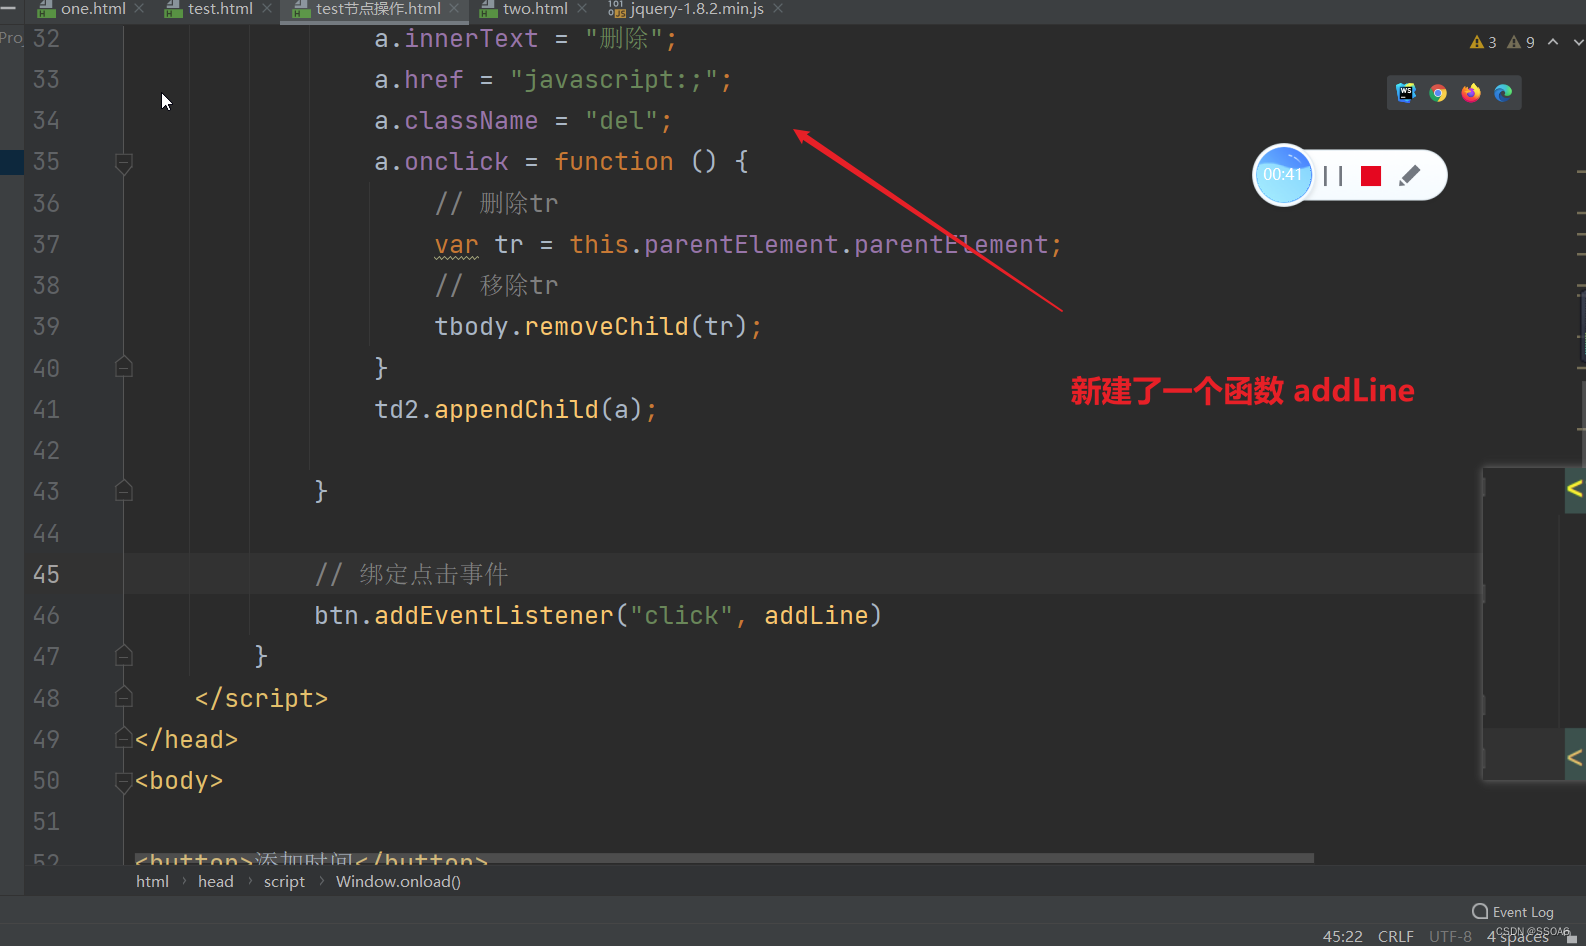
Task: Pause the screen recording
Action: click(1333, 176)
